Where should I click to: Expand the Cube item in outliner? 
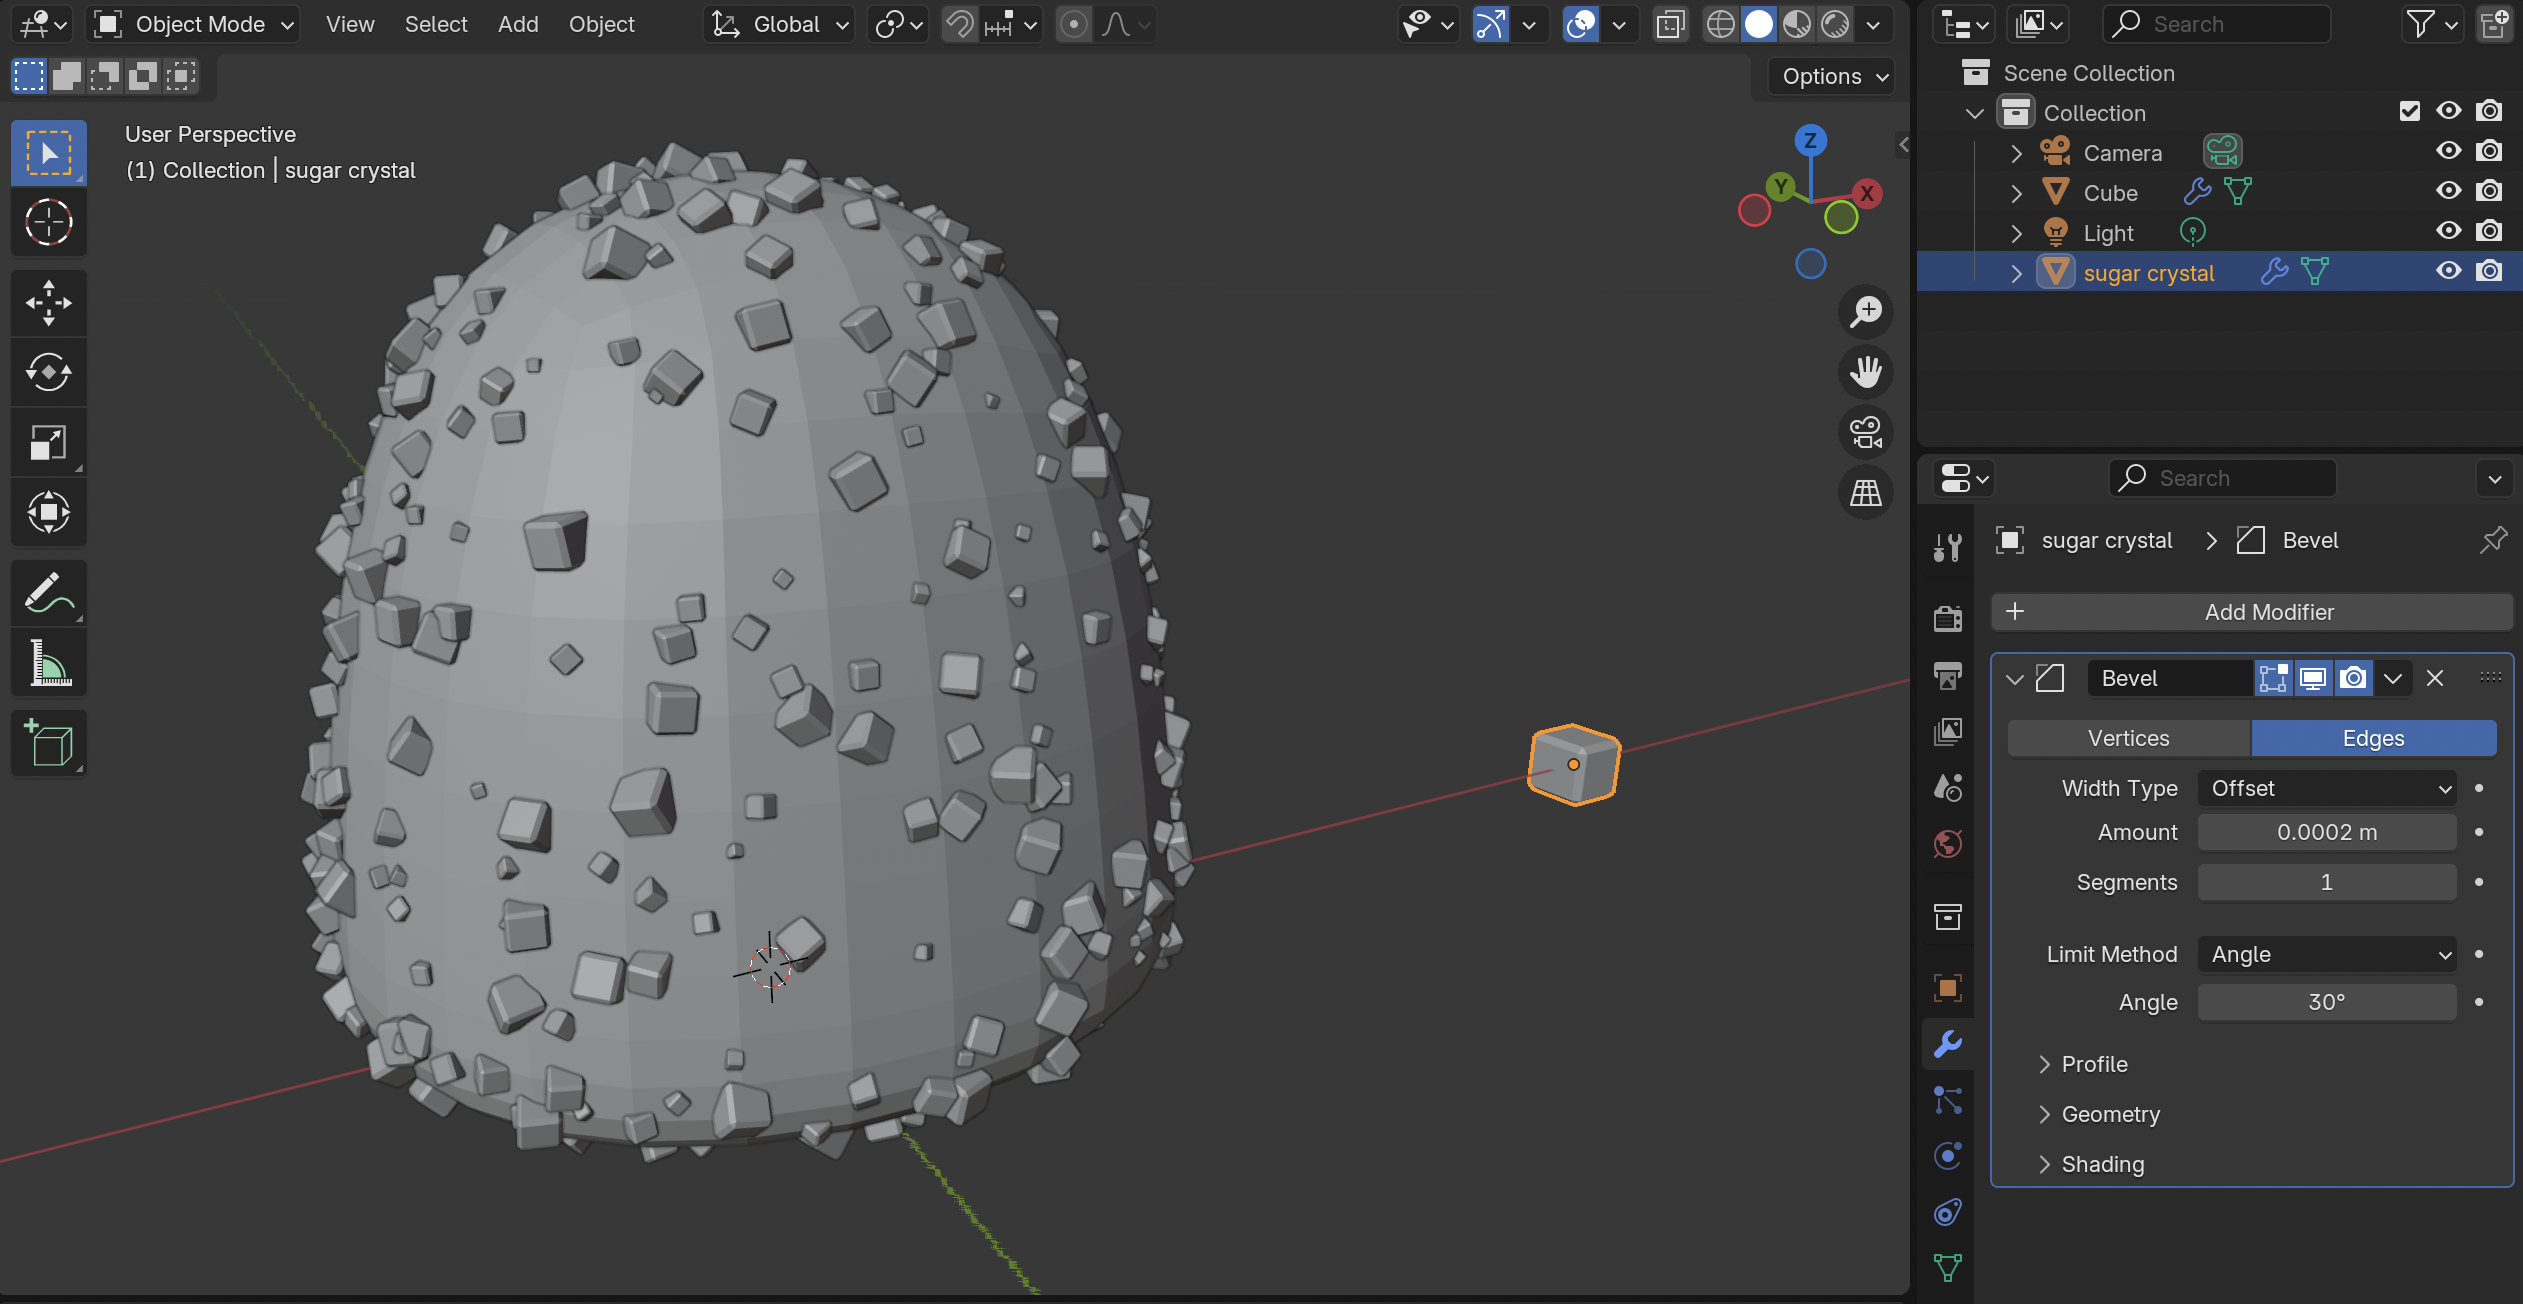[x=2016, y=193]
